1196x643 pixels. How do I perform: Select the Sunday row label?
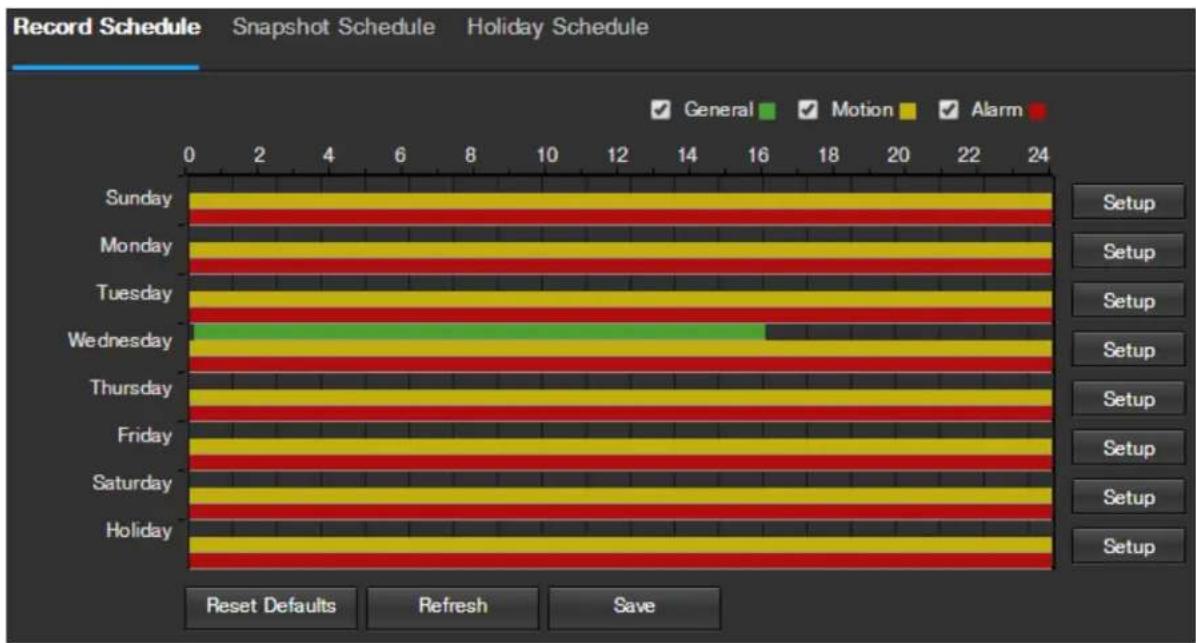point(139,198)
